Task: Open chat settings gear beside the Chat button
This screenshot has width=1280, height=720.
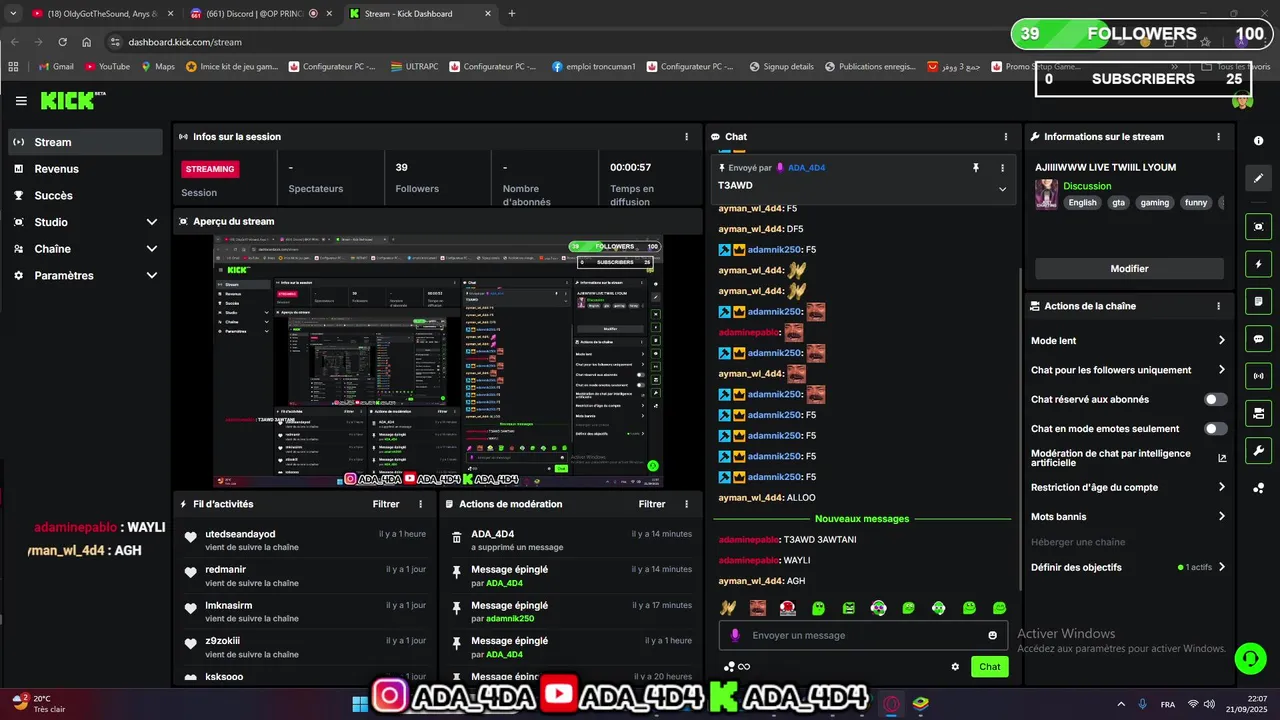Action: click(x=955, y=667)
